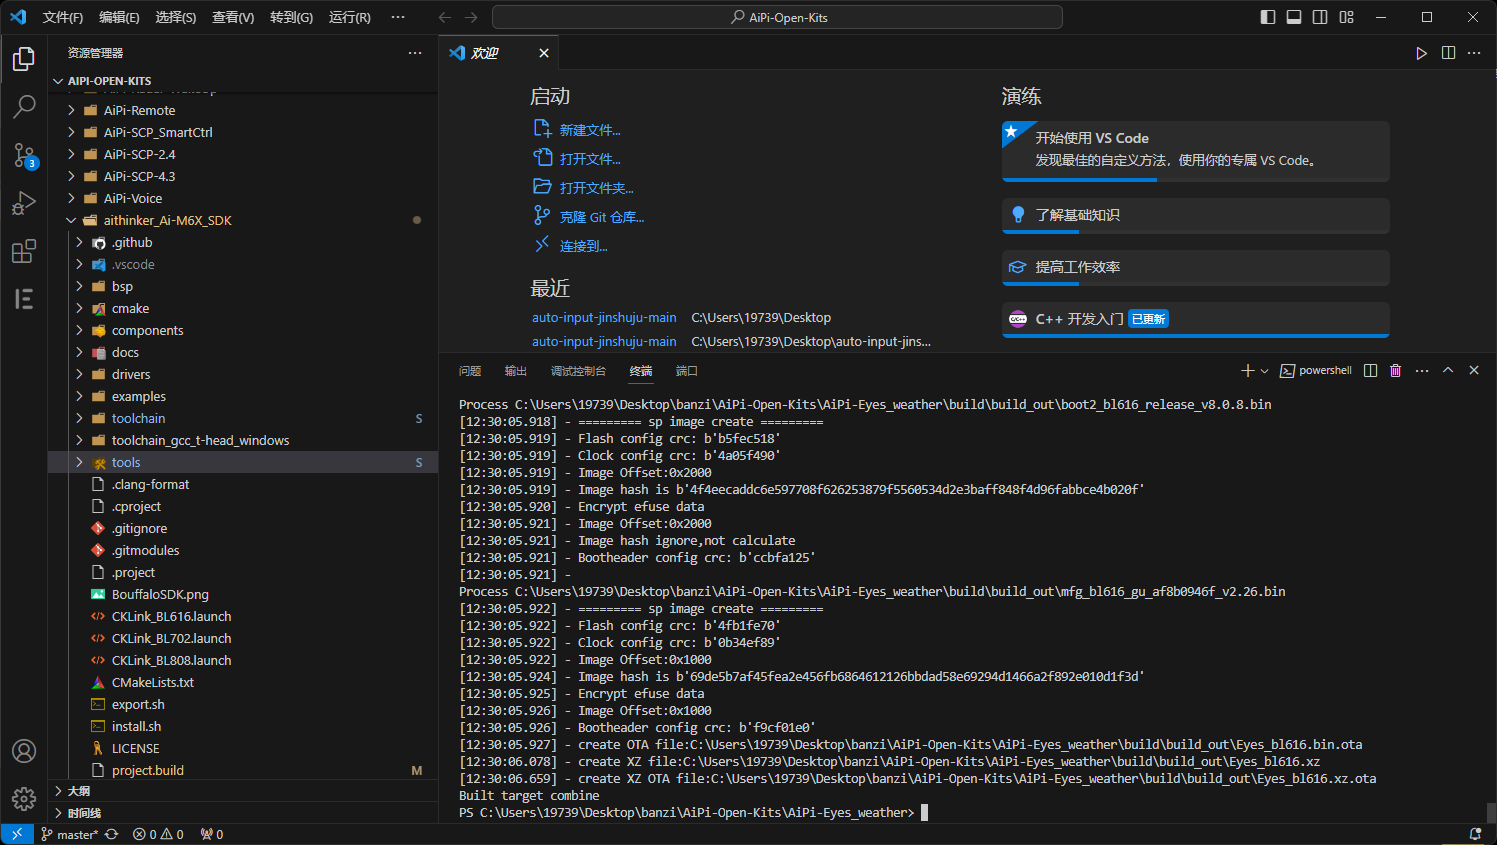Open Run and Debug view

tap(24, 203)
